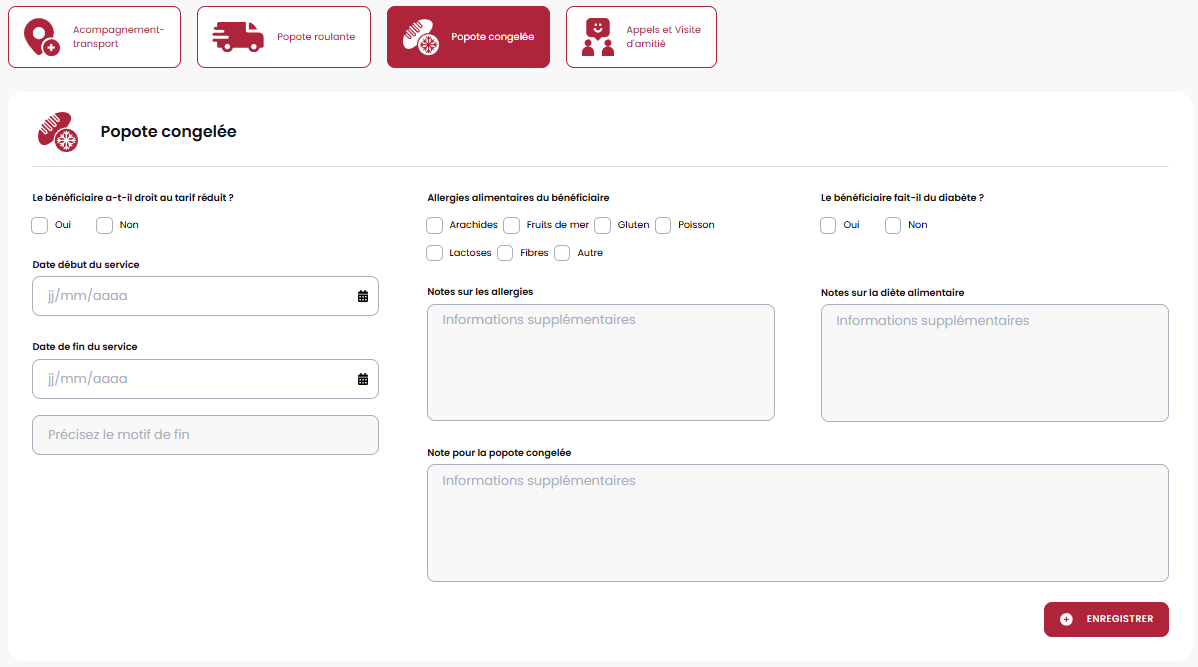Click the Acompagnement-transport map pin icon
This screenshot has height=667, width=1198.
click(x=42, y=37)
